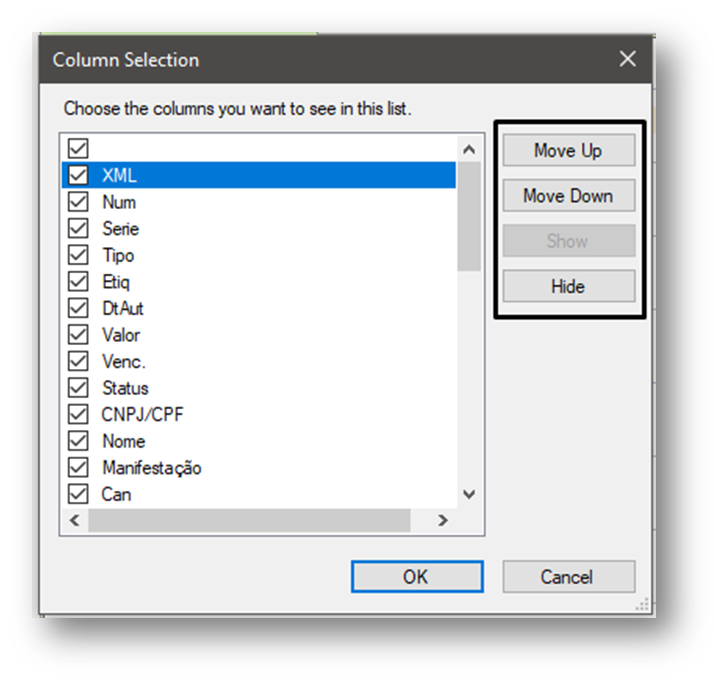This screenshot has height=683, width=721.
Task: Cancel the Column Selection dialog
Action: click(x=569, y=576)
